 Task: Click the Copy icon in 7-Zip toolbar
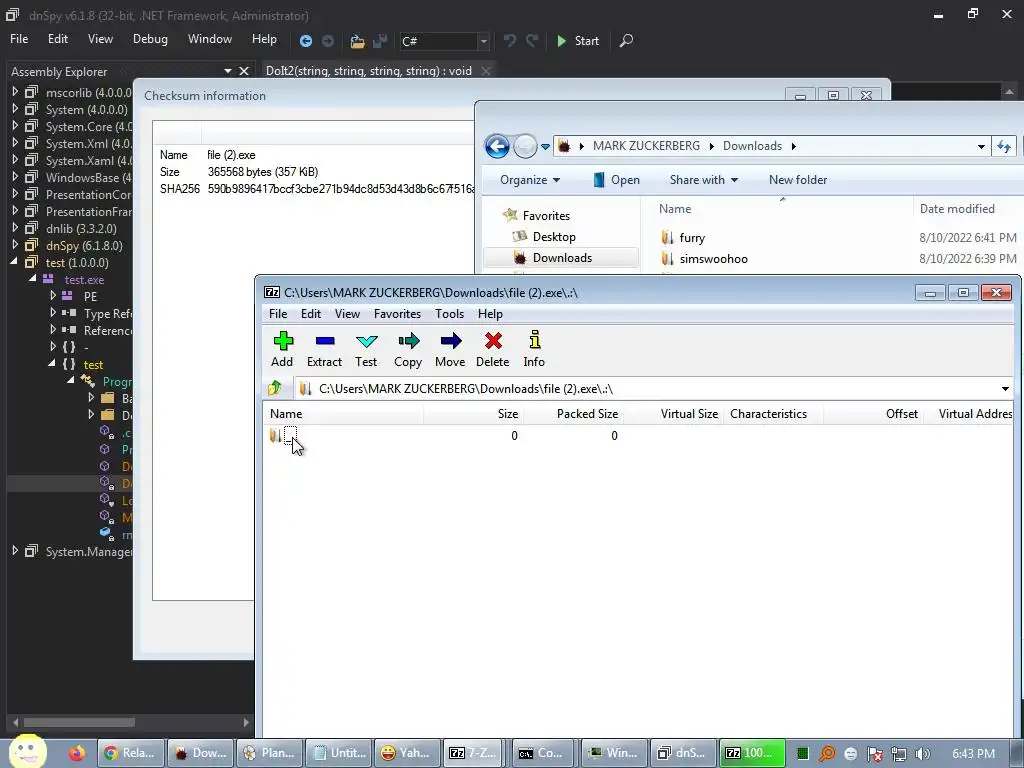pos(408,349)
